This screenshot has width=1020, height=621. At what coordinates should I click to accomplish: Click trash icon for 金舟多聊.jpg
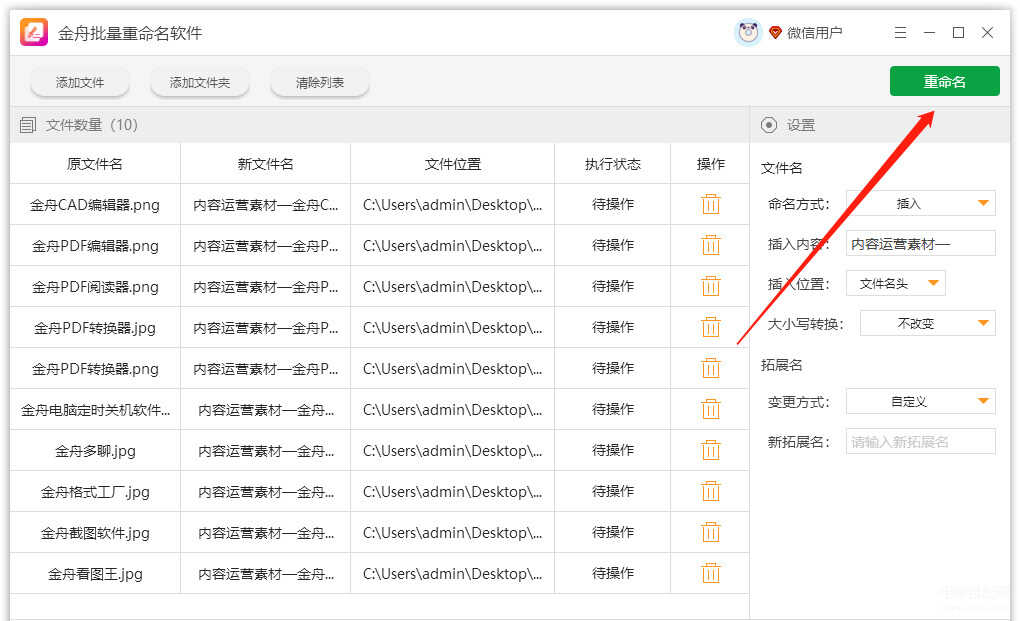tap(711, 450)
